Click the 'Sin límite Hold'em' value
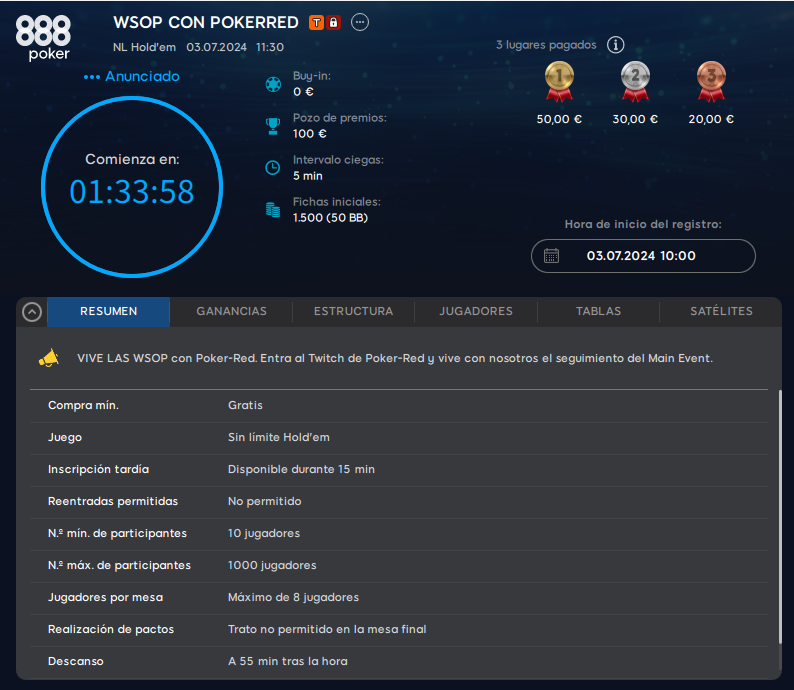The image size is (794, 690). (279, 437)
